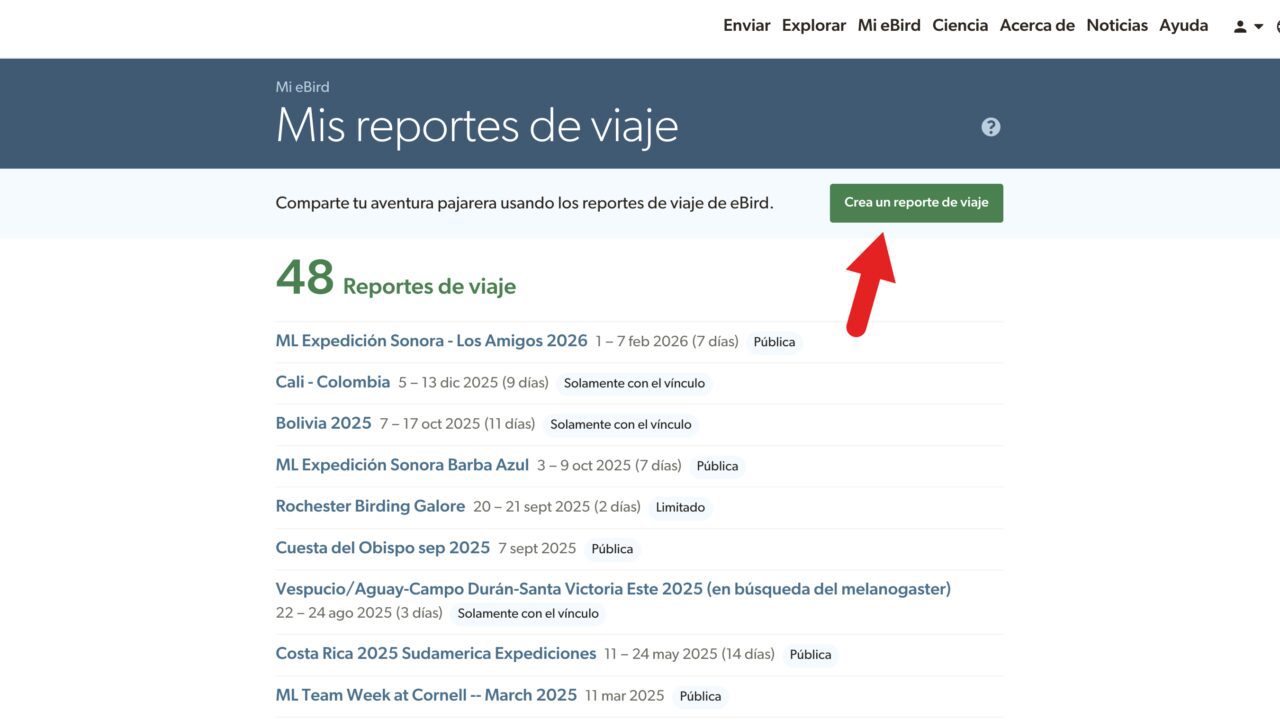Open Rochester Birding Galore trip report
This screenshot has width=1280, height=720.
(370, 506)
